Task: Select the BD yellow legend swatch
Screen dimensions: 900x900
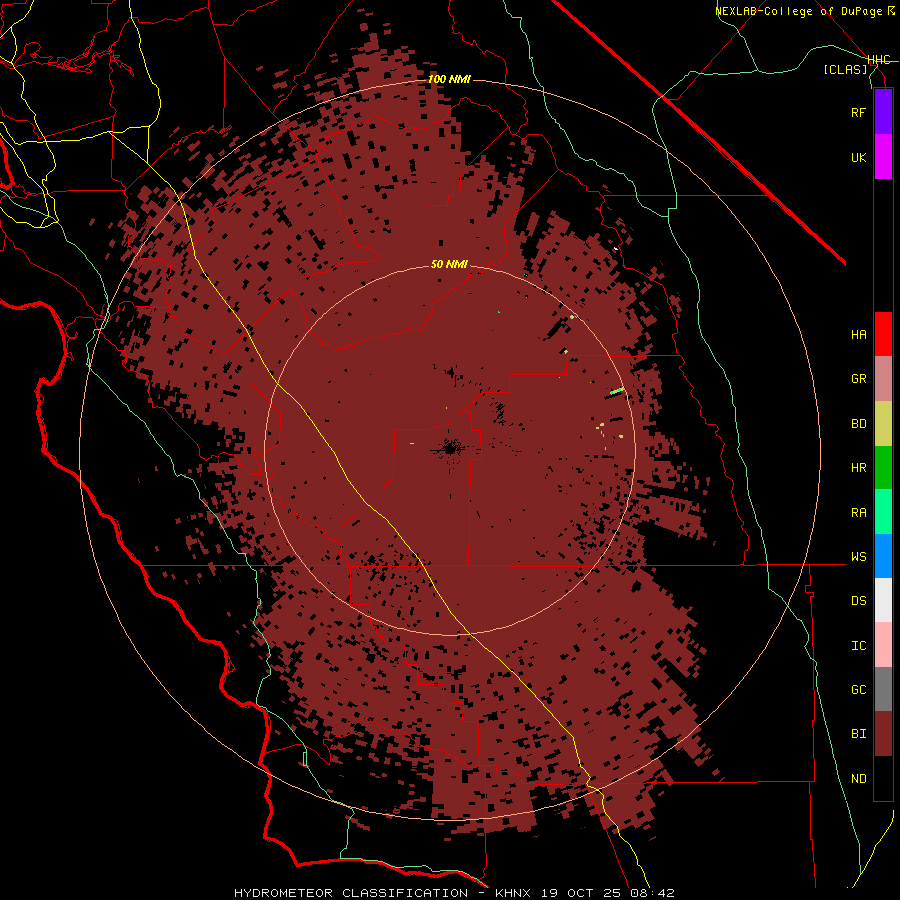Action: click(x=883, y=424)
